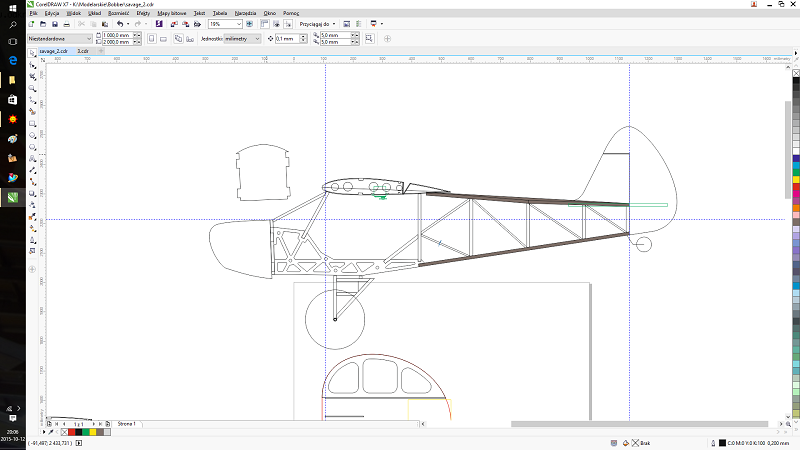Image resolution: width=800 pixels, height=450 pixels.
Task: Open the Pomoc menu
Action: (x=291, y=13)
